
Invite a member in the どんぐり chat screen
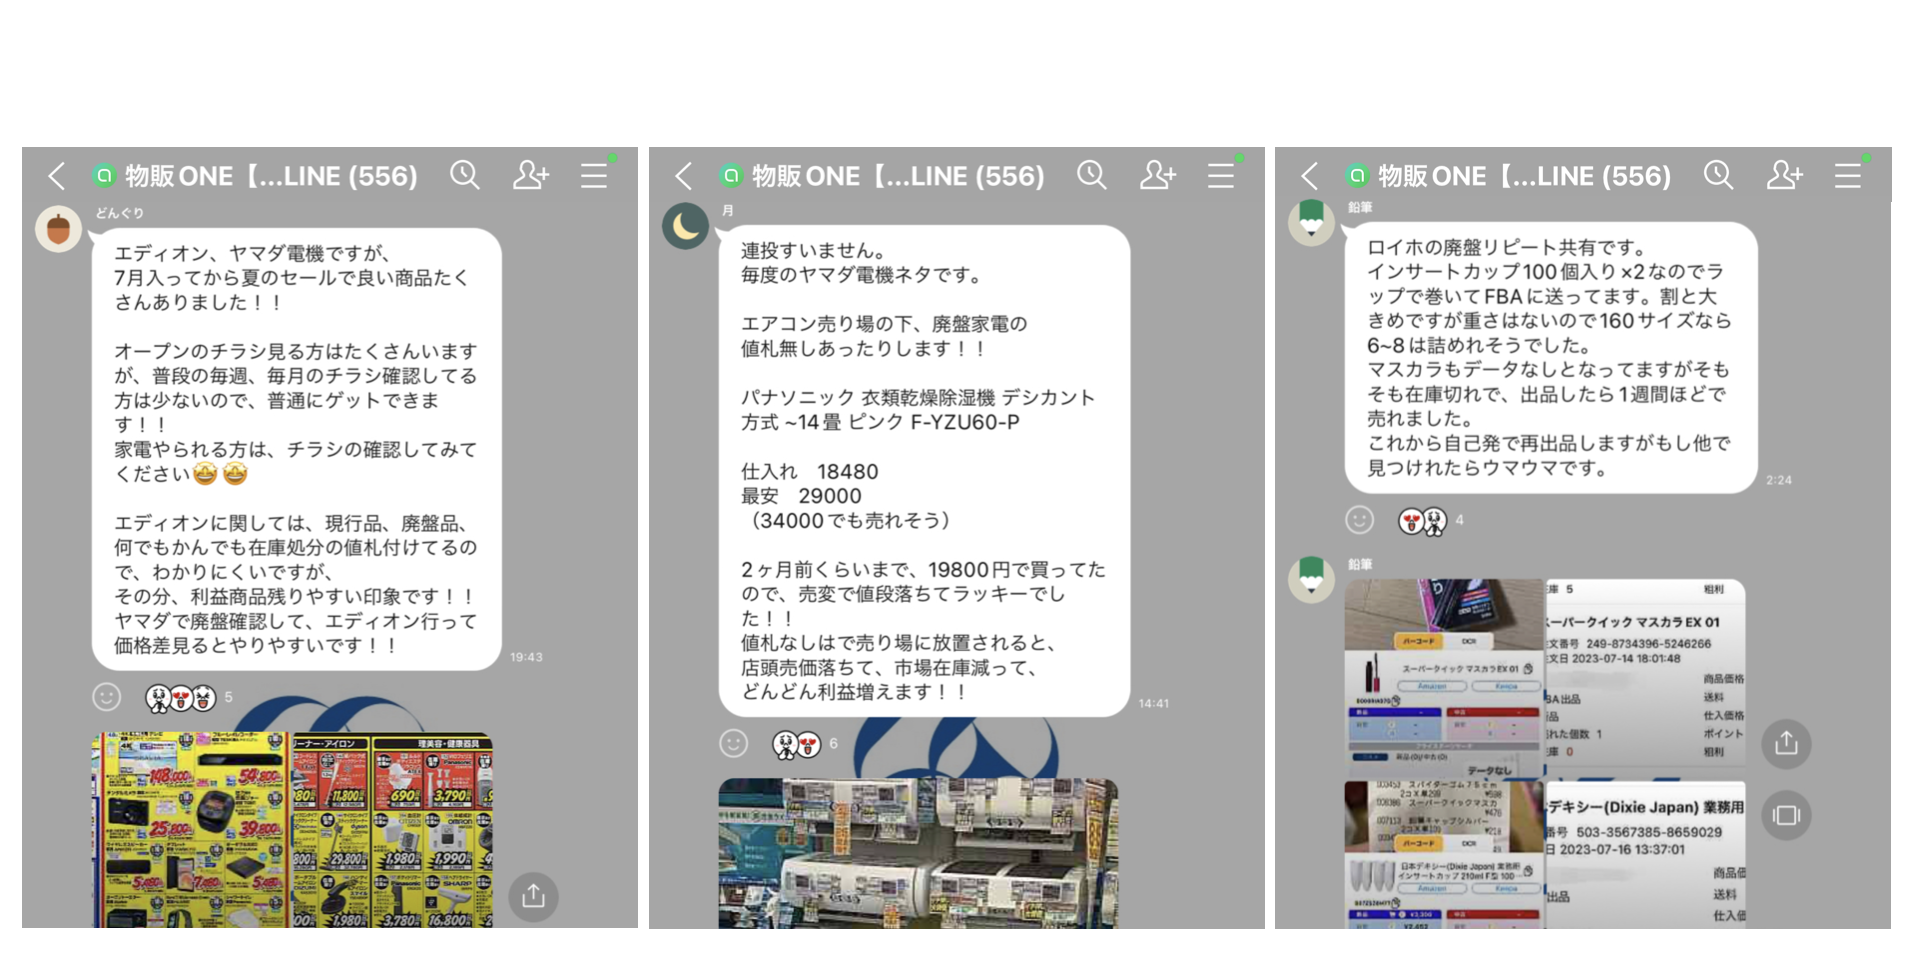(530, 176)
